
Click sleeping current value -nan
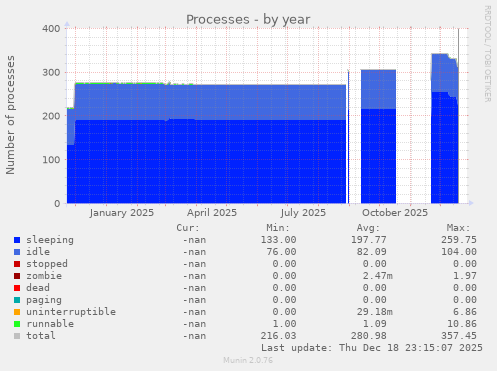(194, 240)
